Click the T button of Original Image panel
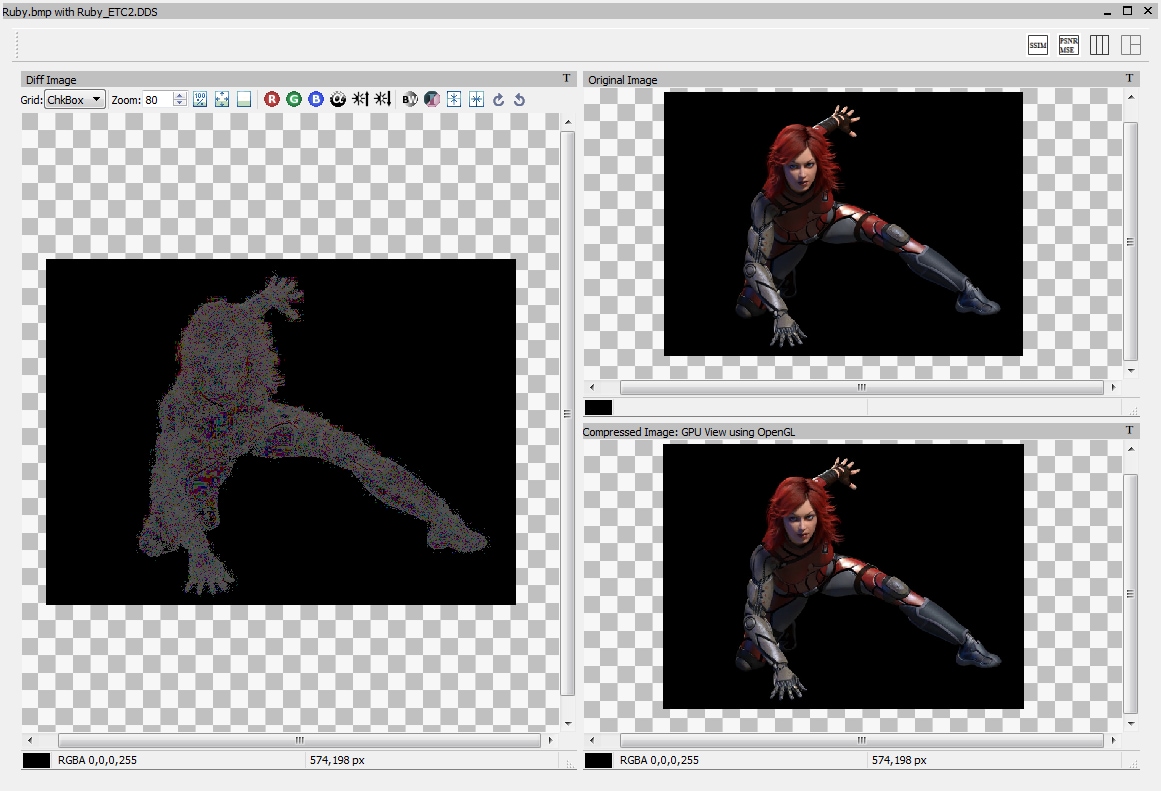Image resolution: width=1161 pixels, height=791 pixels. 1130,79
